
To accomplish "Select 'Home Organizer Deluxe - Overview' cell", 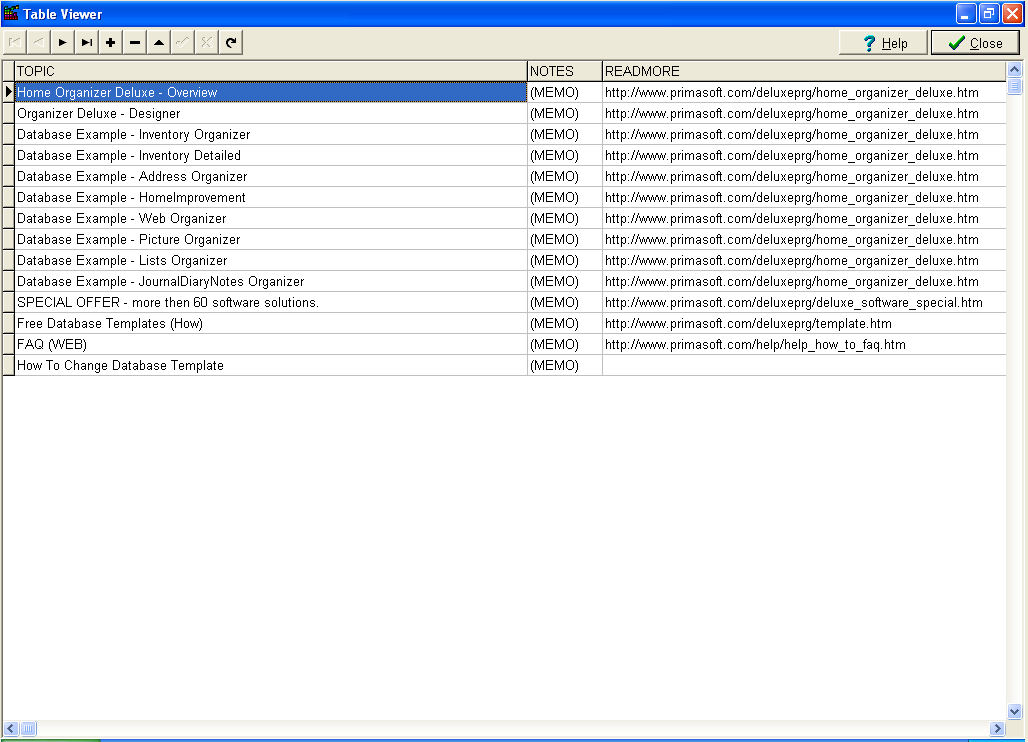I will (271, 92).
